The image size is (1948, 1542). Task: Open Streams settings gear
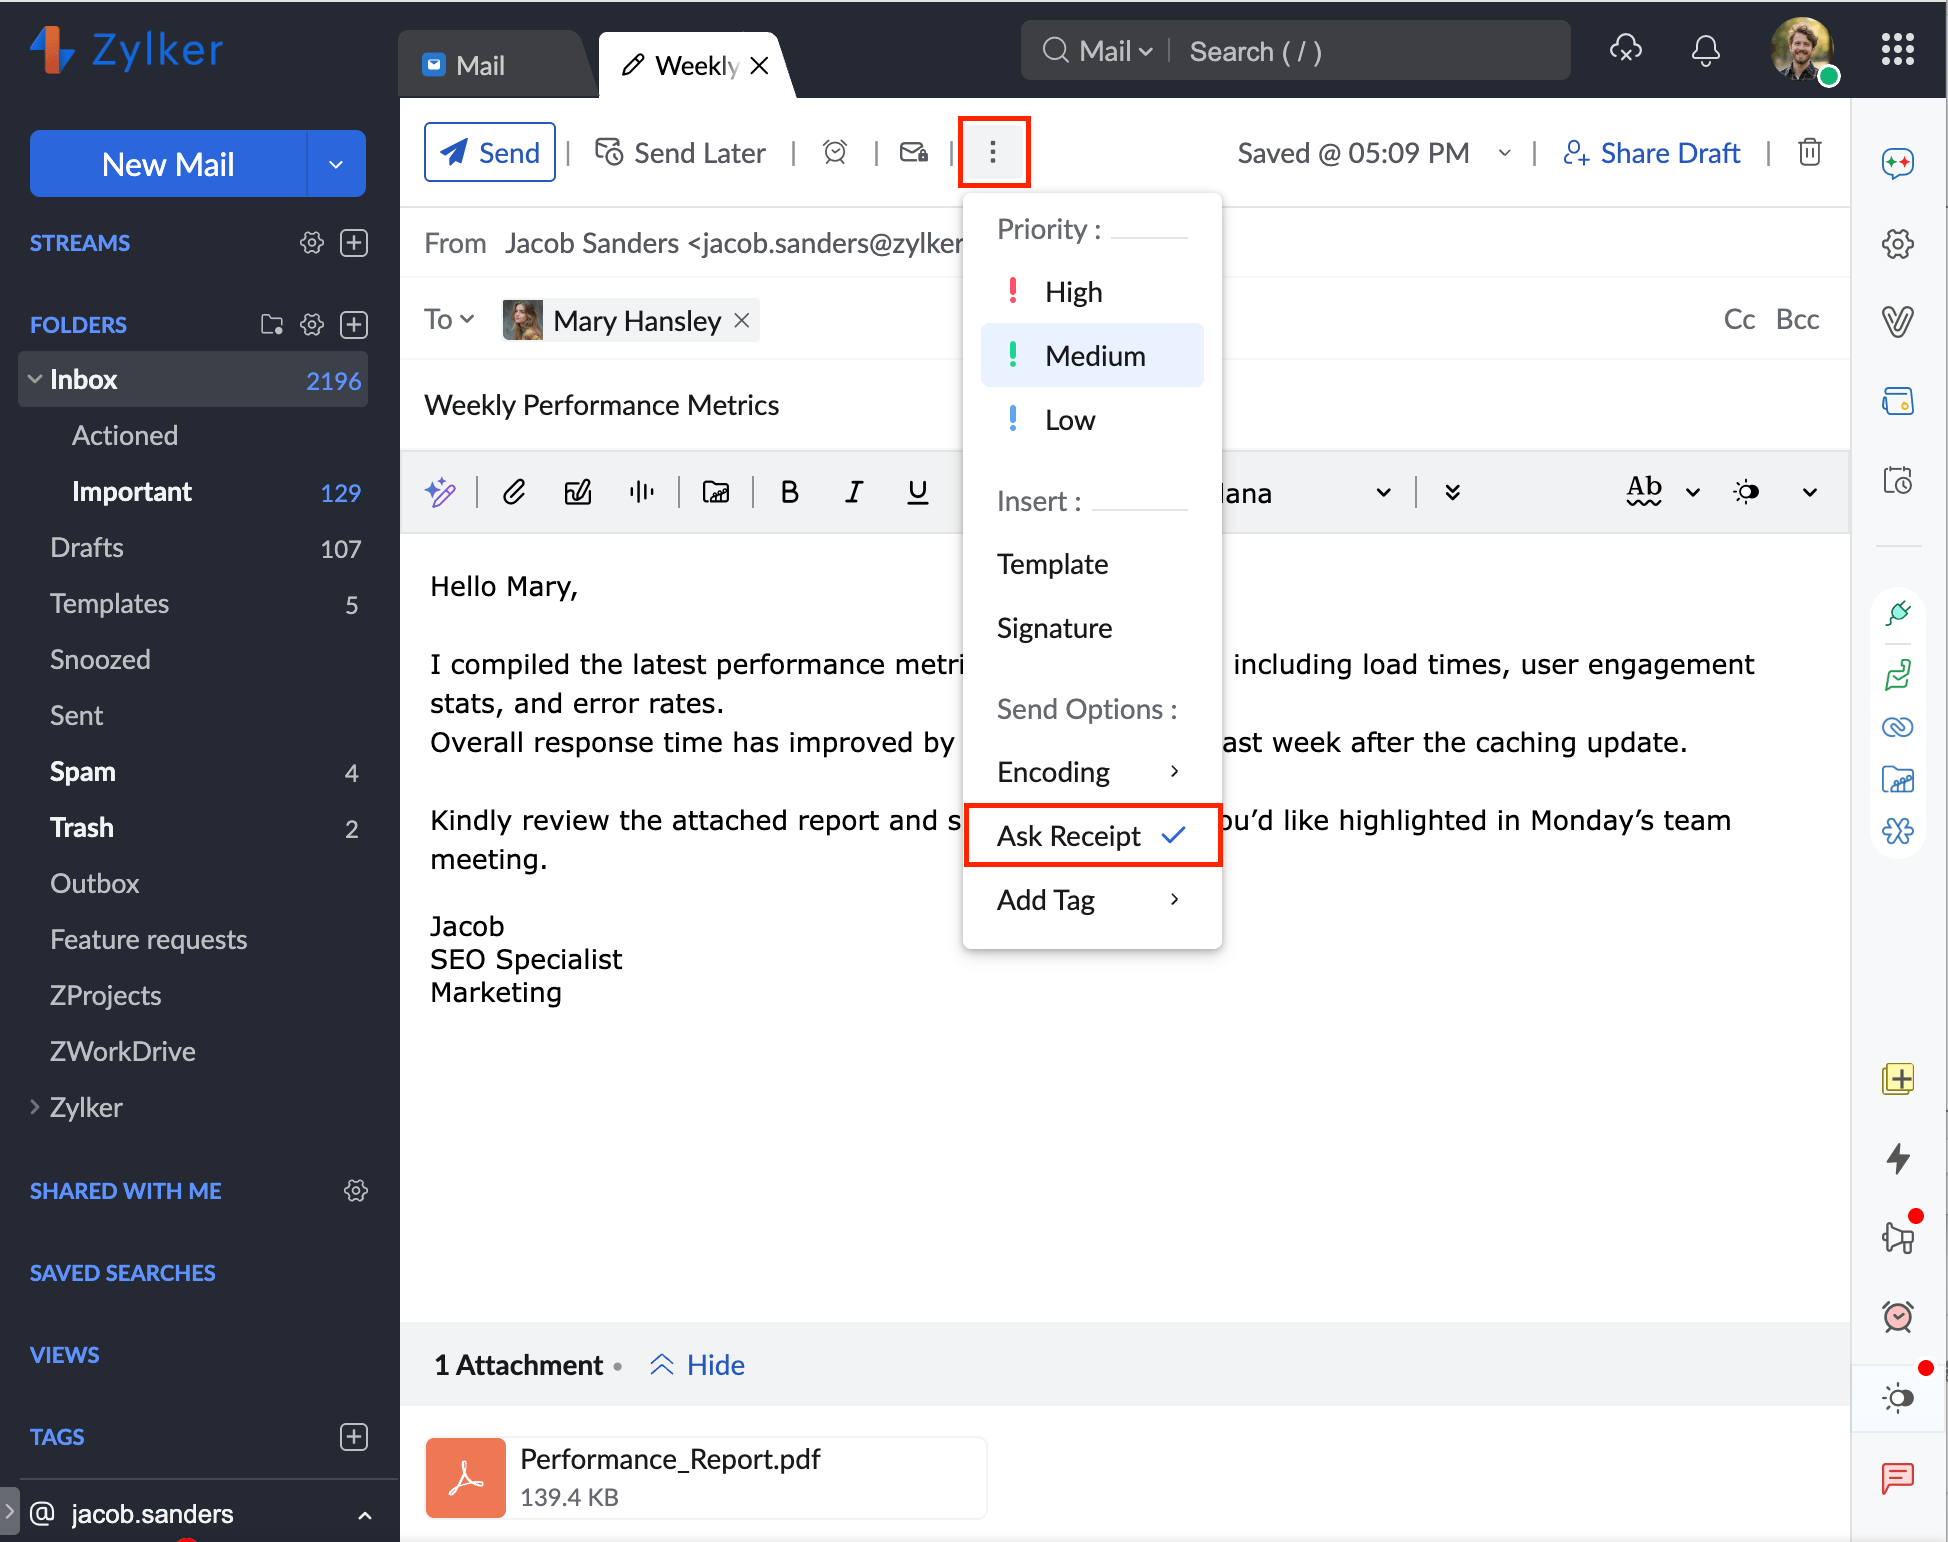[312, 243]
